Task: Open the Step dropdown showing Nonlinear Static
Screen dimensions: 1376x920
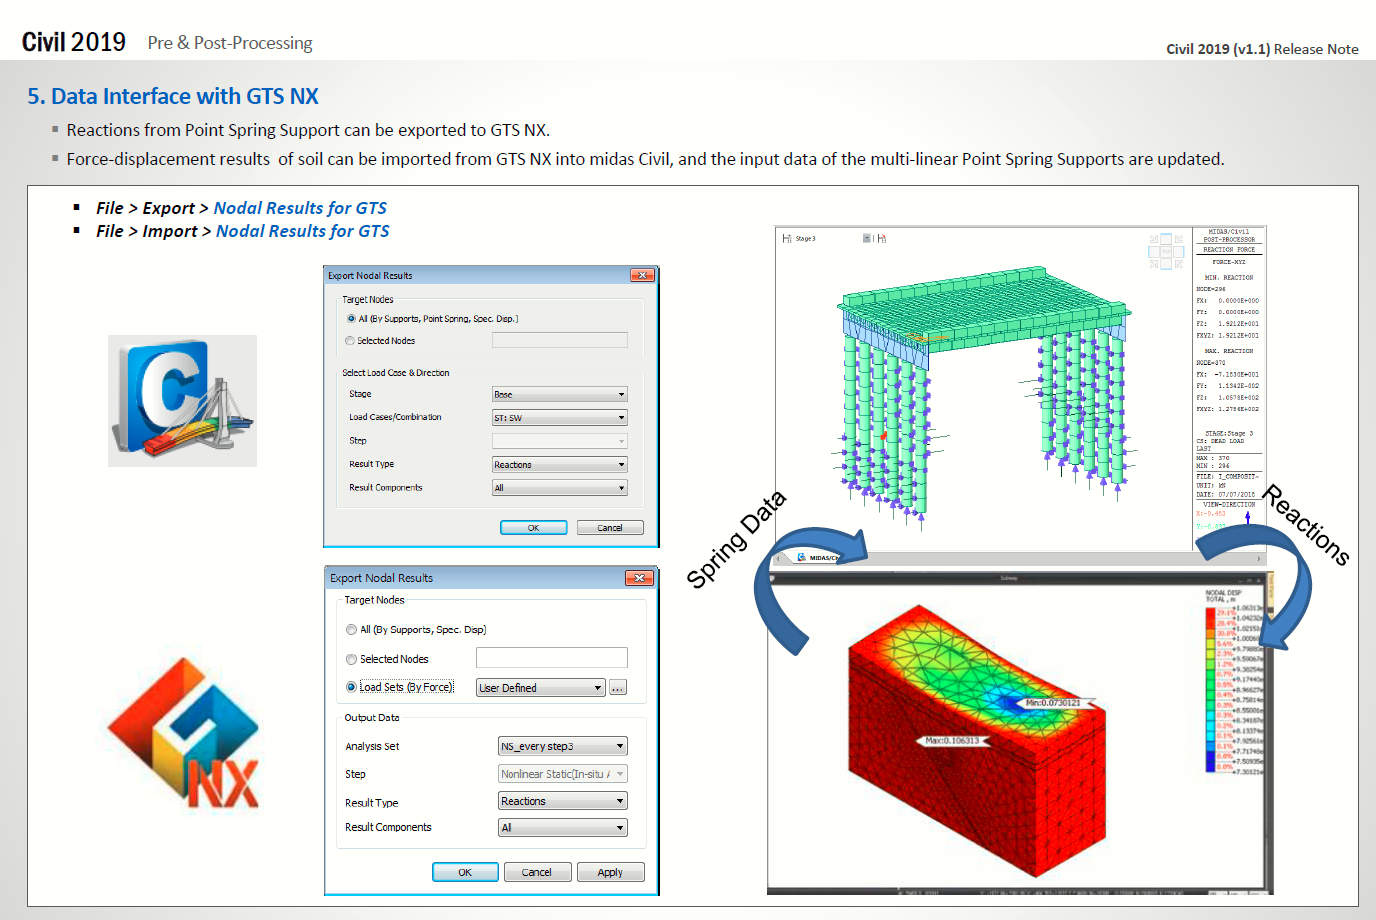Action: point(563,774)
